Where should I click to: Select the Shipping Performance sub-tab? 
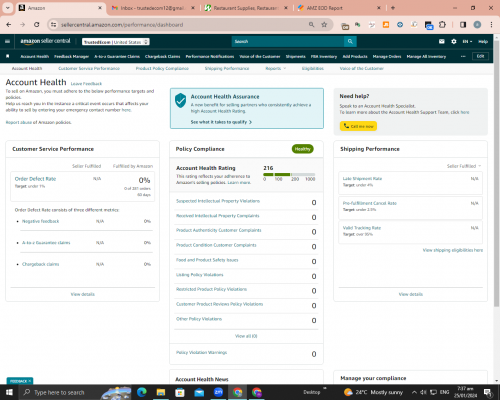tap(227, 68)
